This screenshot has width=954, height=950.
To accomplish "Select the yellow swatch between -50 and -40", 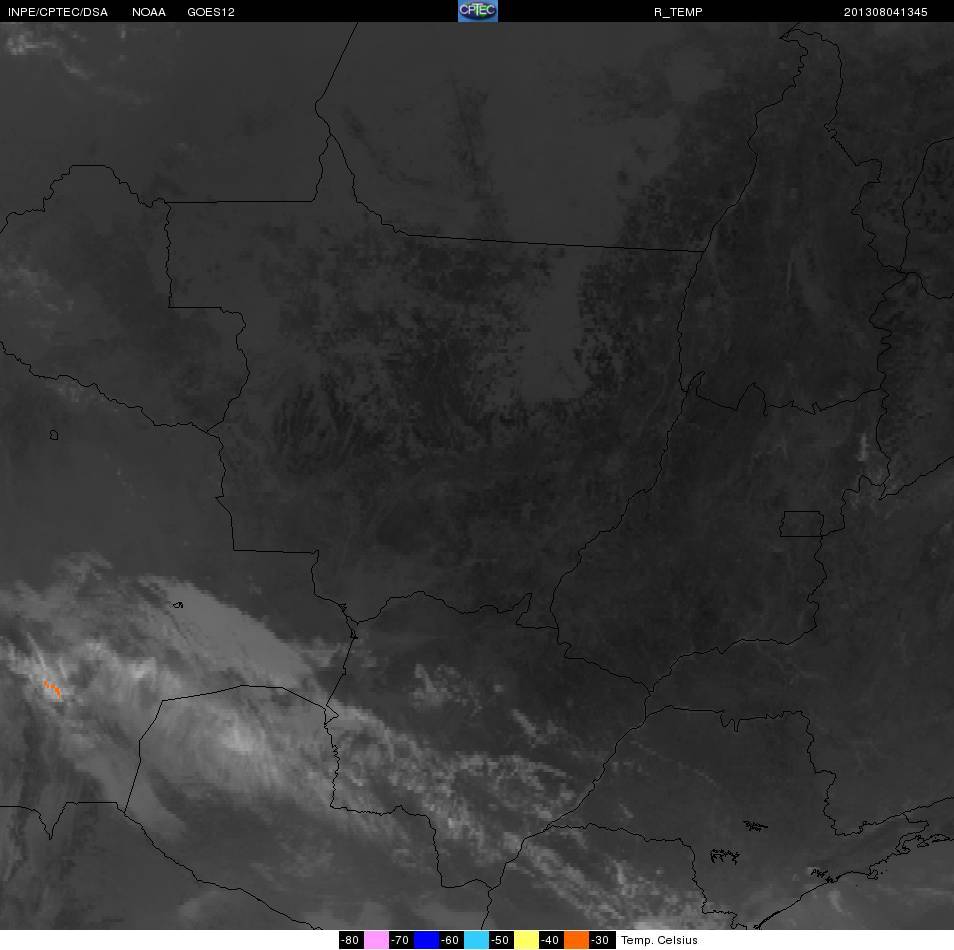I will click(526, 940).
